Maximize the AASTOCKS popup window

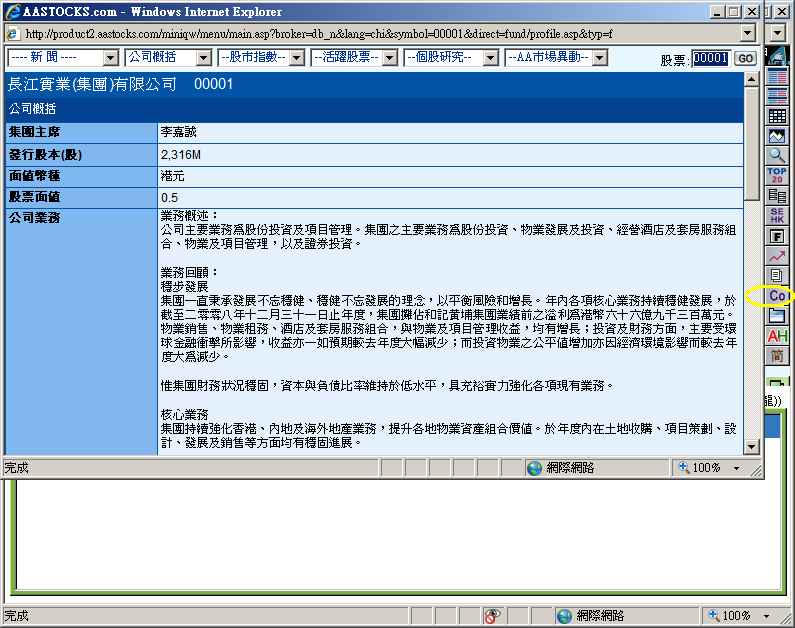point(734,11)
